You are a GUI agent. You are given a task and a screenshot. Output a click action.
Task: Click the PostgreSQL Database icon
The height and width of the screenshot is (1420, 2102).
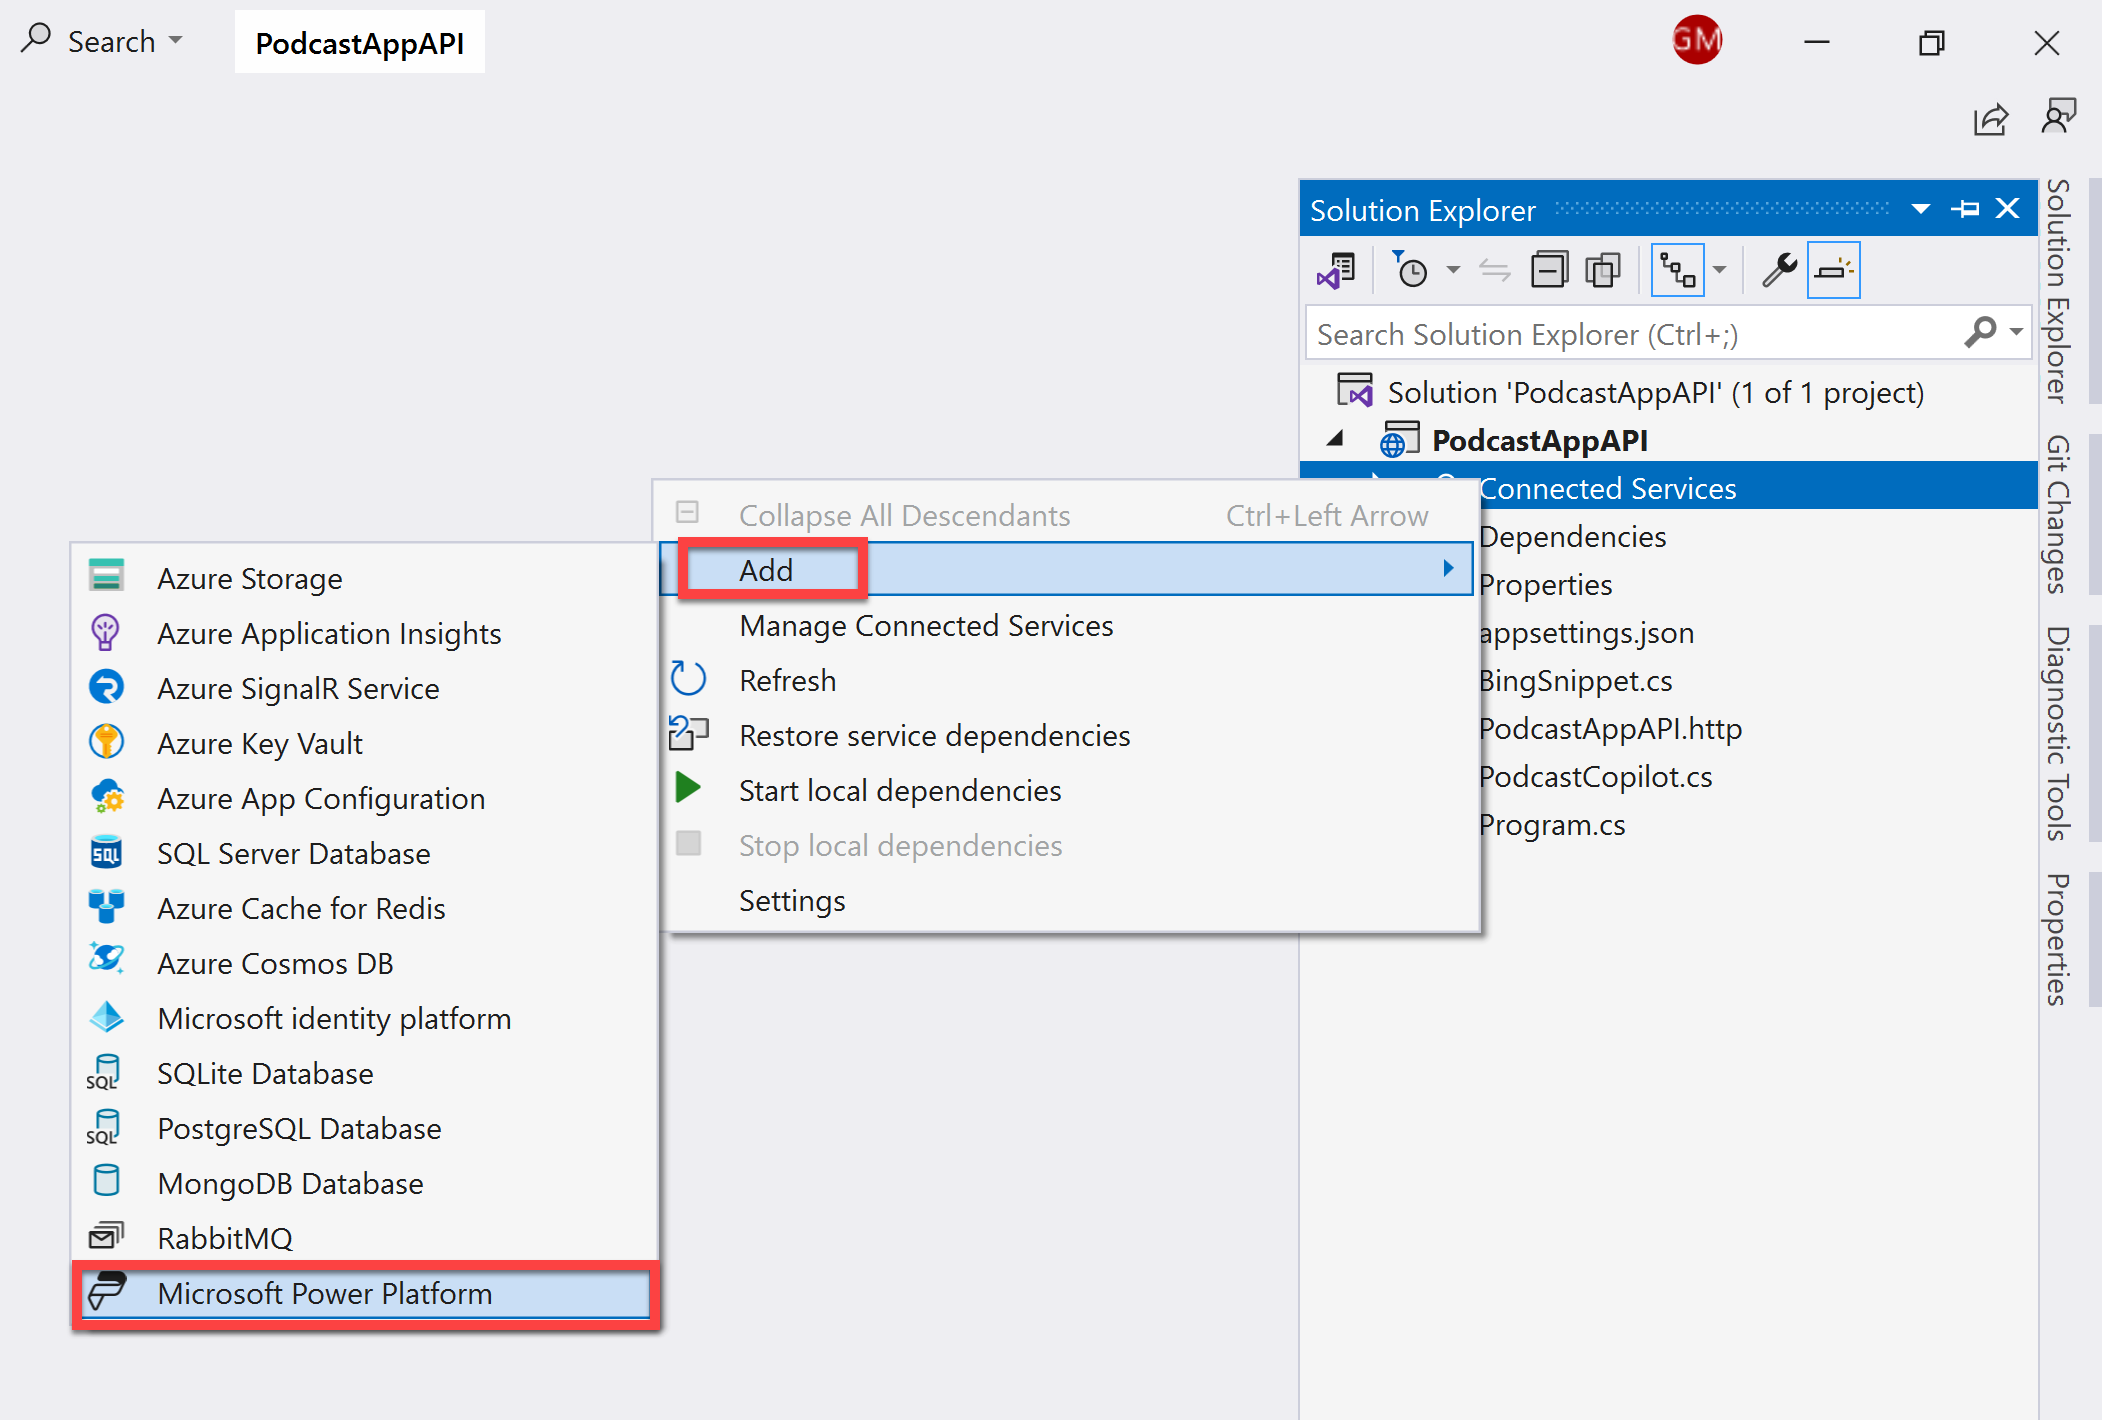(104, 1127)
